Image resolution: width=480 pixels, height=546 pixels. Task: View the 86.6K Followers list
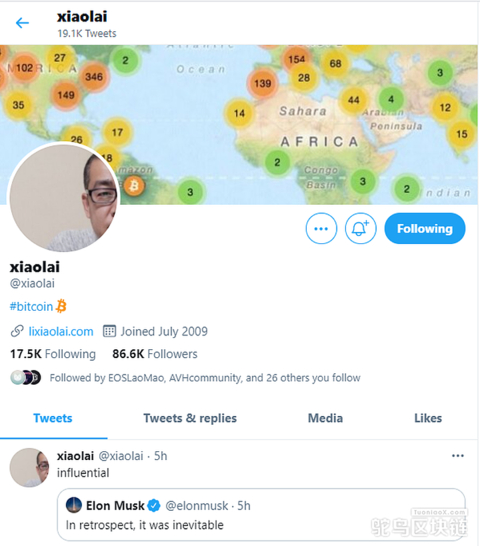point(155,354)
